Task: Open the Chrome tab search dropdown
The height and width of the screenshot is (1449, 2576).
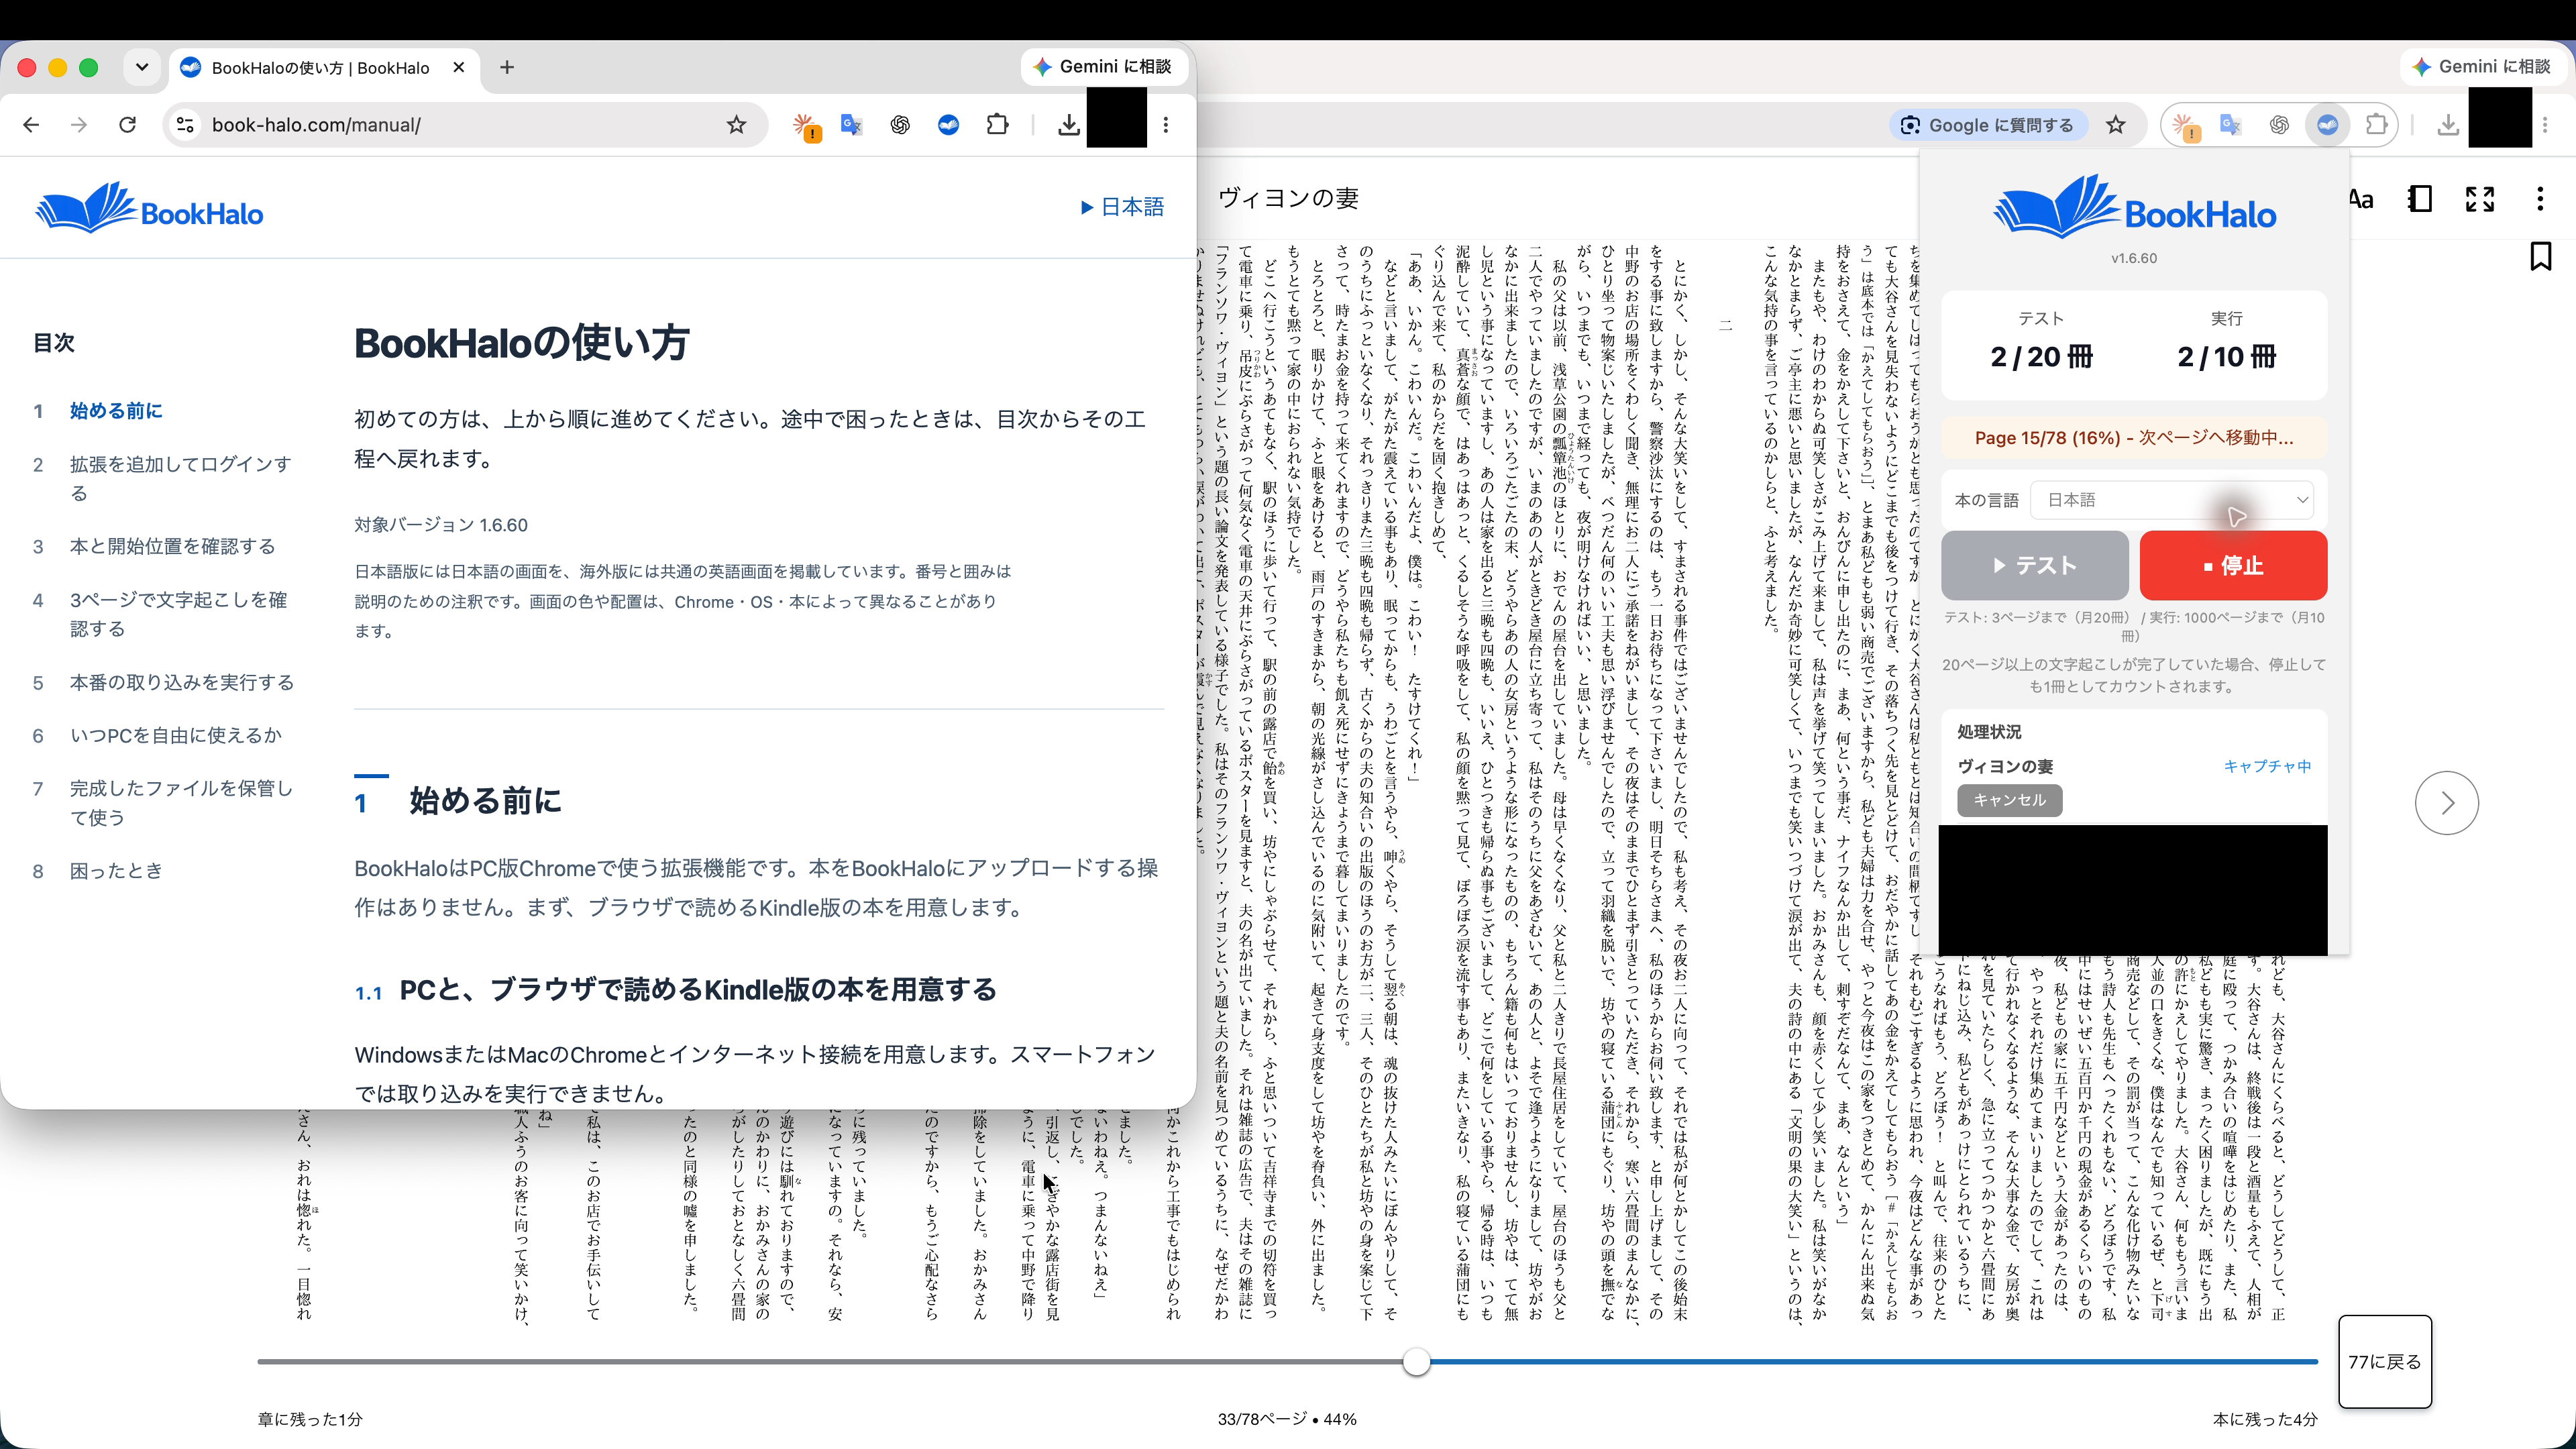Action: coord(142,67)
